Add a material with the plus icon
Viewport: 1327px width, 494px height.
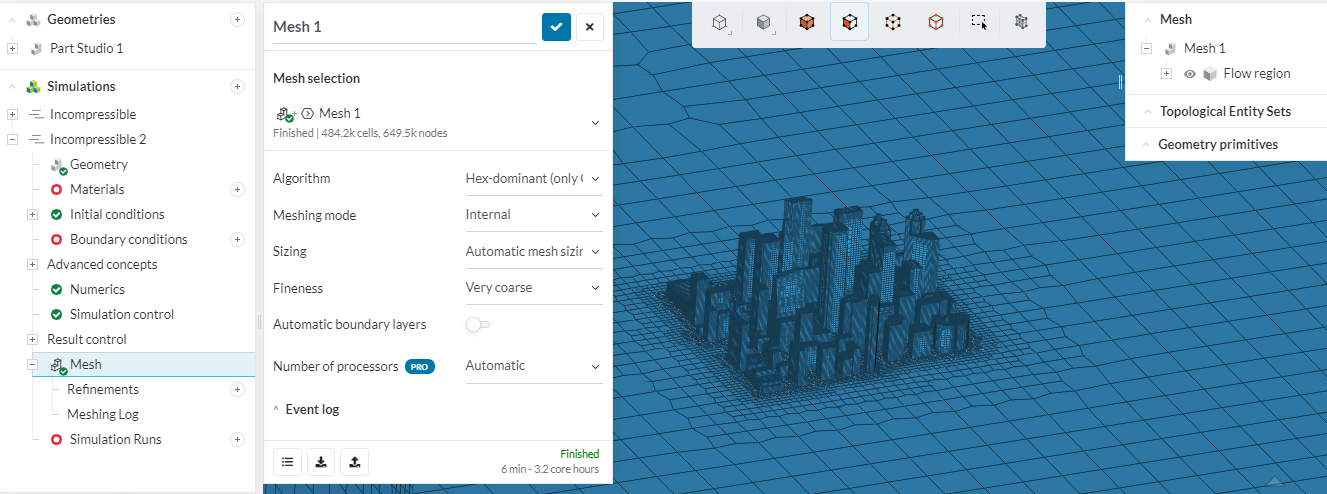pyautogui.click(x=237, y=189)
